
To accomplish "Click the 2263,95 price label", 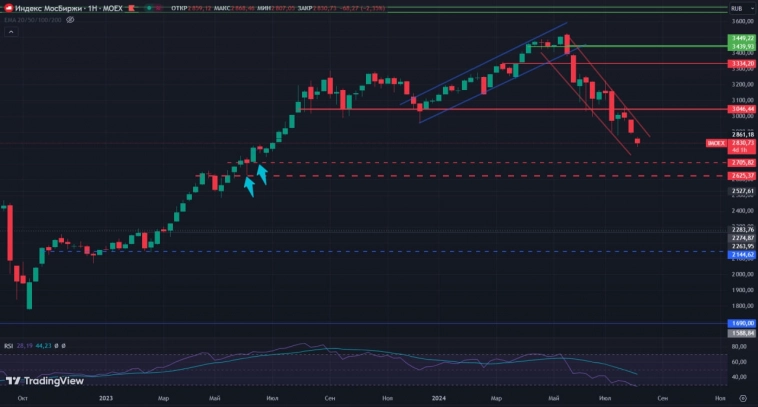I will (742, 247).
